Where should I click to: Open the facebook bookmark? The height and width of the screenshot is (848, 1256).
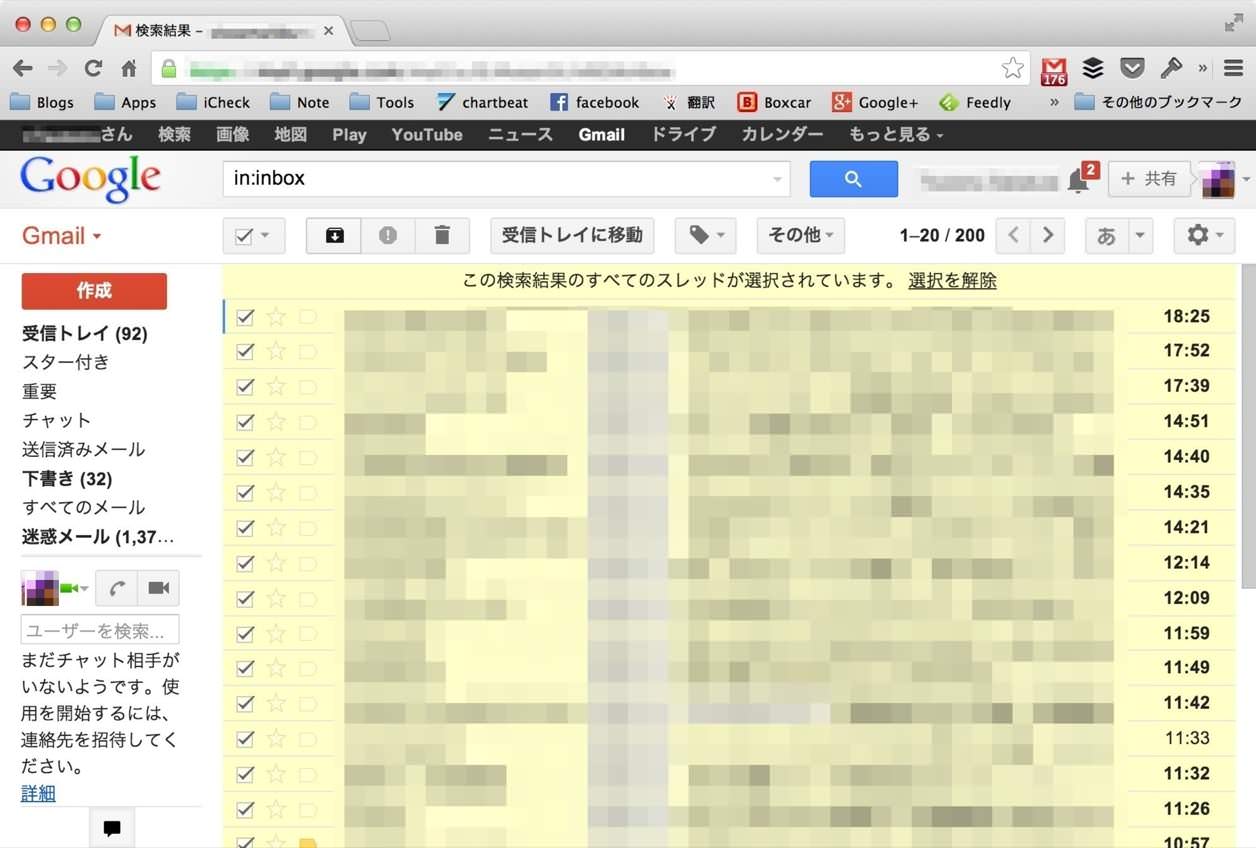tap(595, 102)
